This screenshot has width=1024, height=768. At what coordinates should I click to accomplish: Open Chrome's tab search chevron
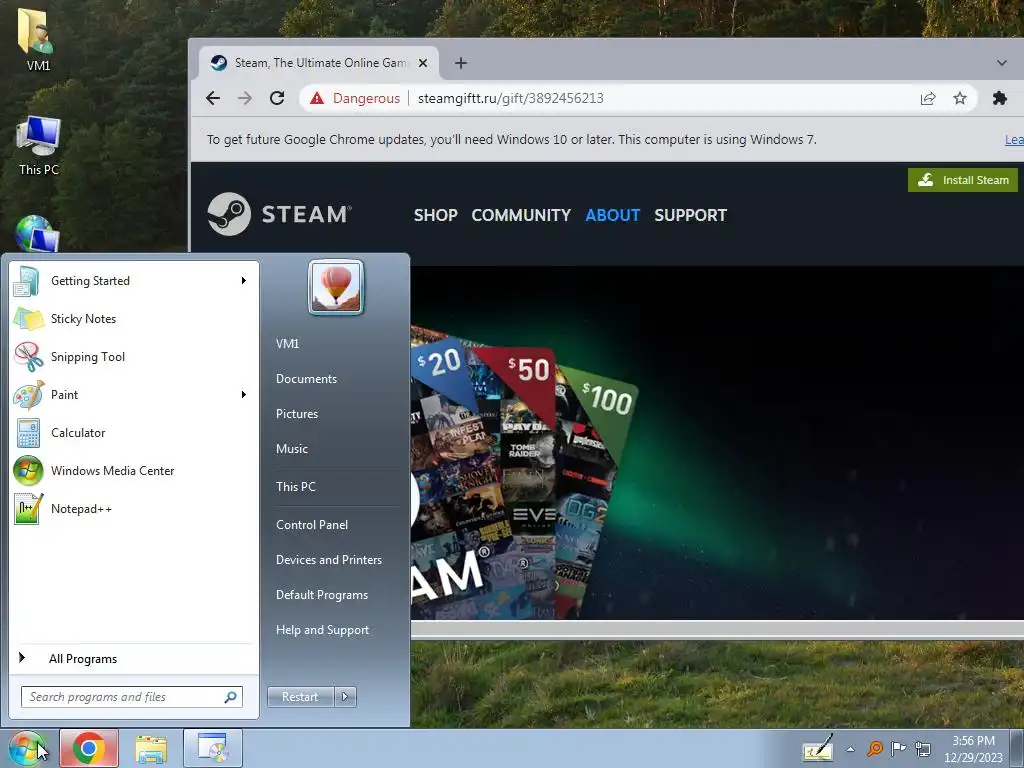1002,63
